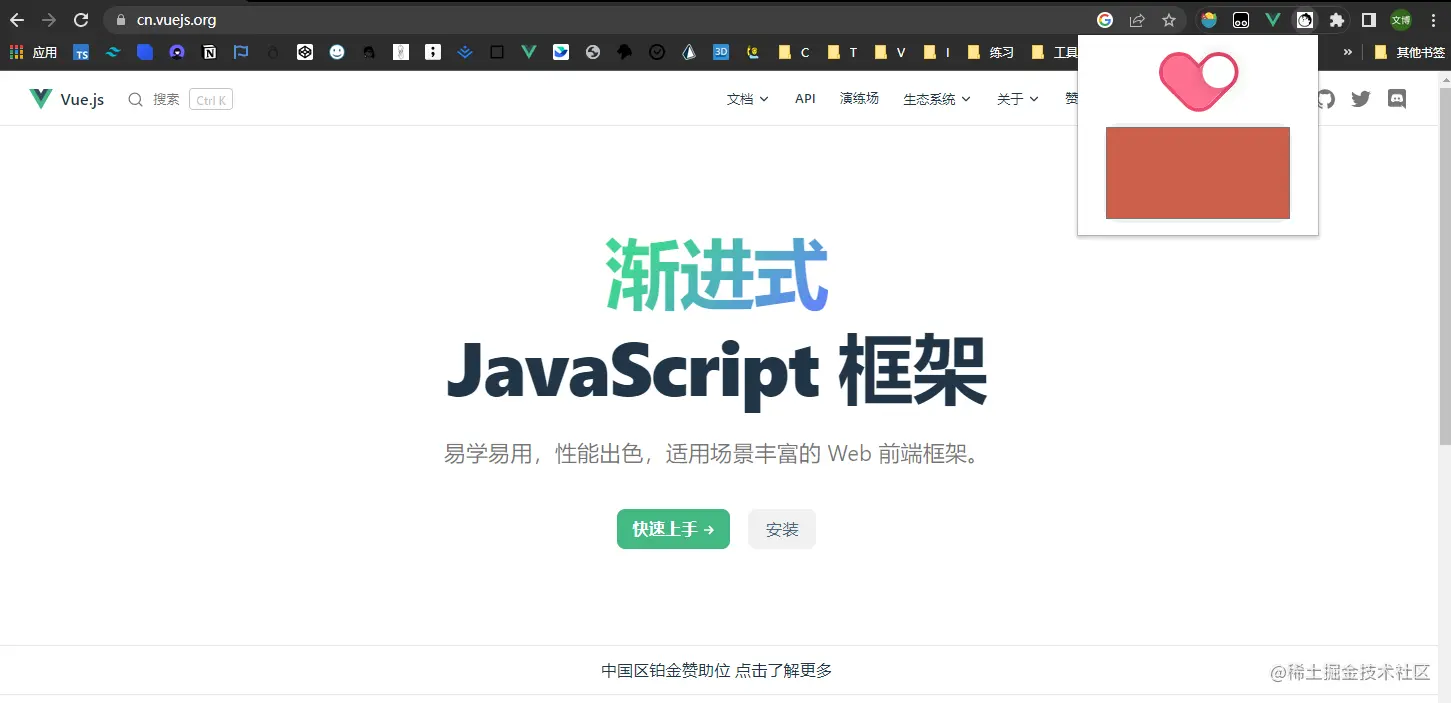Focus the 搜索 search field
Viewport: 1451px width, 703px height.
point(180,99)
